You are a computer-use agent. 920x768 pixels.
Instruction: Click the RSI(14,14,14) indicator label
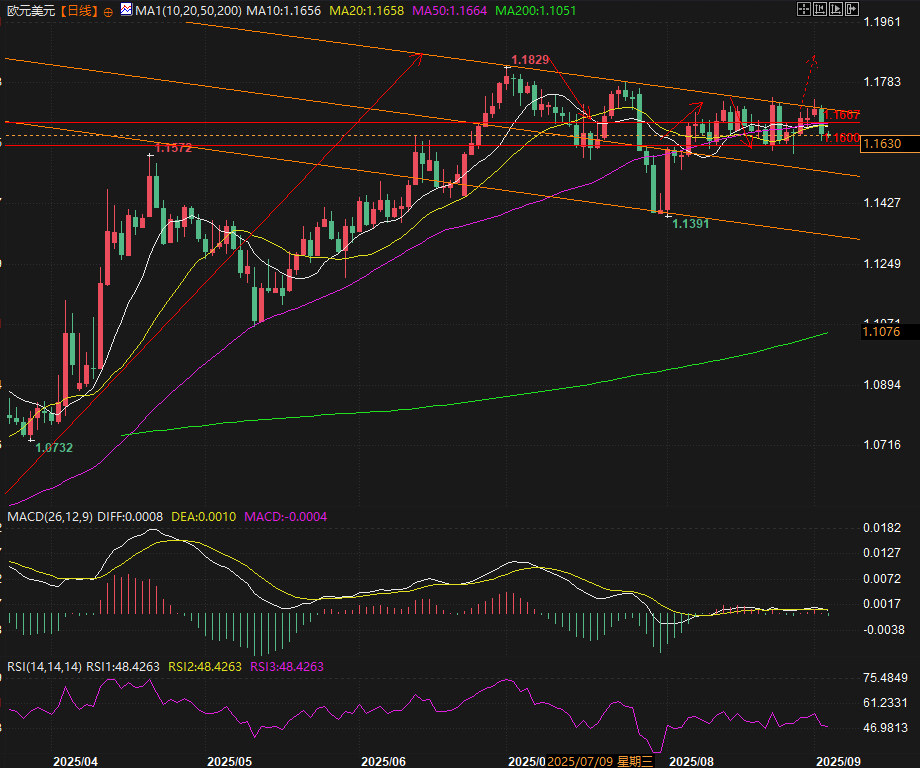coord(45,667)
